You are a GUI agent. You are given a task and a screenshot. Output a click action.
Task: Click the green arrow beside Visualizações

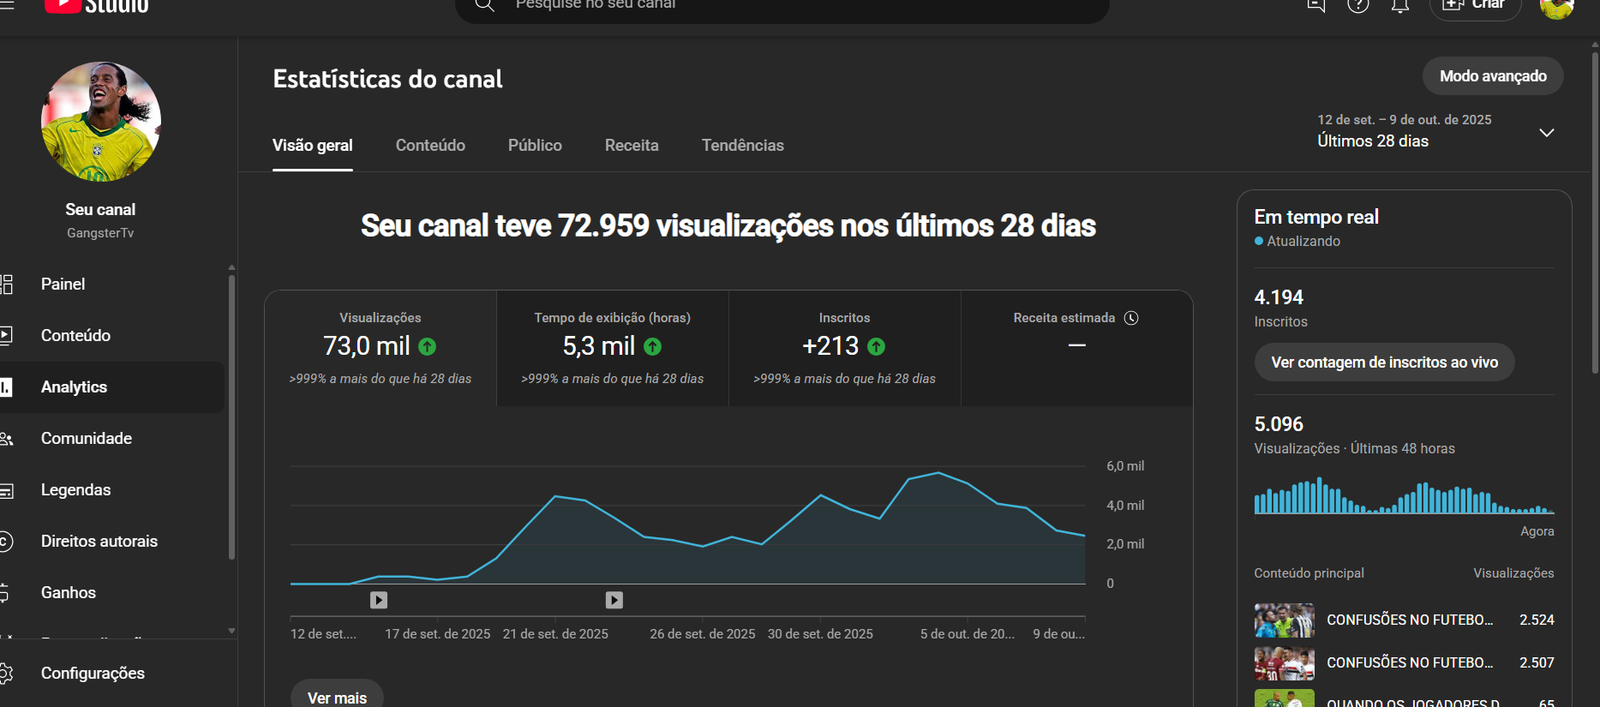coord(427,347)
